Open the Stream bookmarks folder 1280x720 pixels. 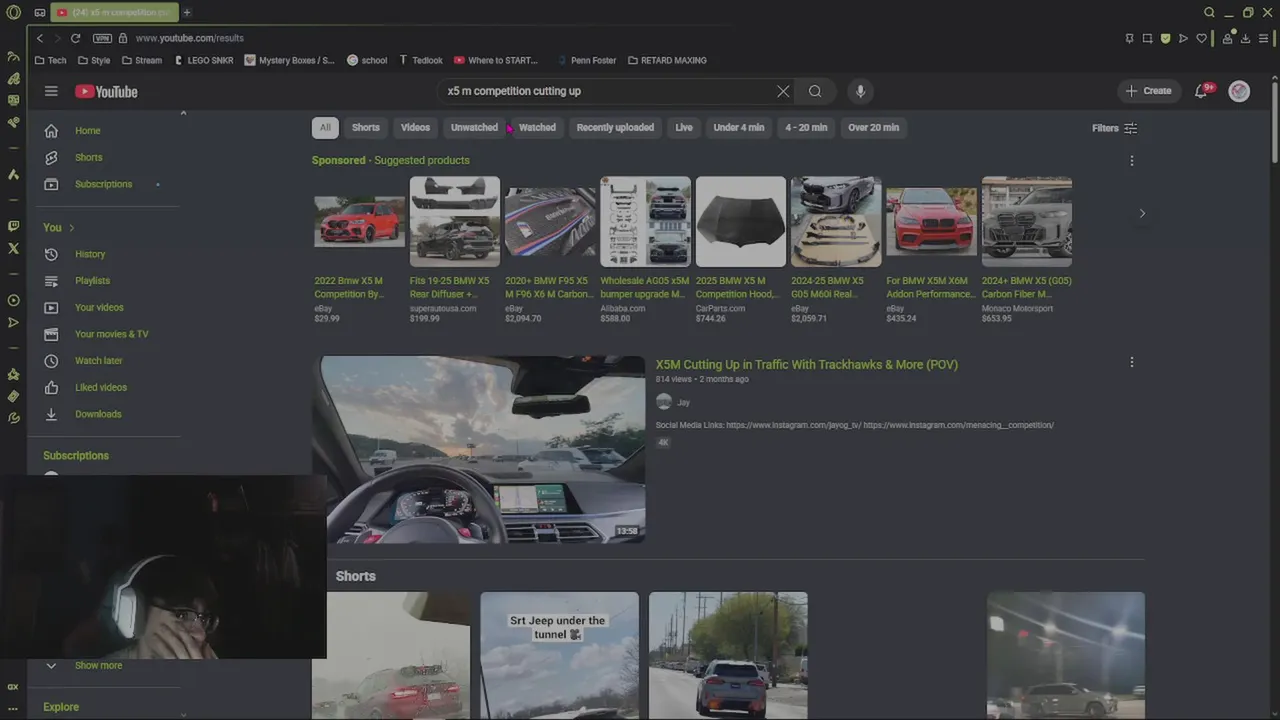click(141, 60)
